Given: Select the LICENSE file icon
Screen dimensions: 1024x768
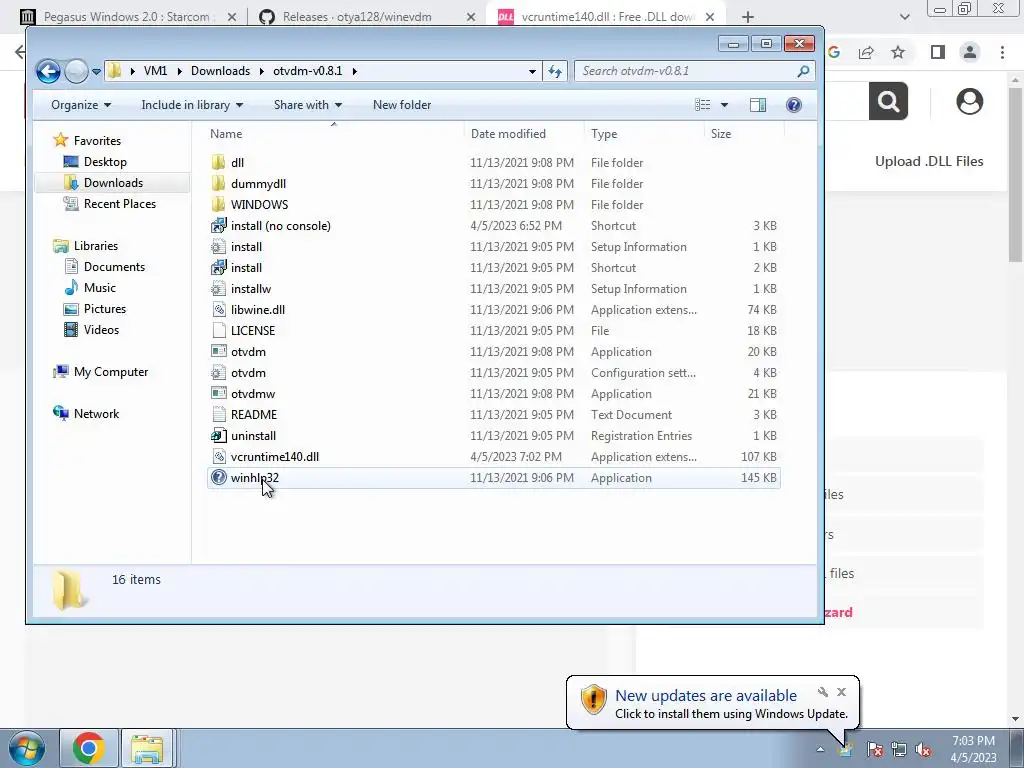Looking at the screenshot, I should click(219, 330).
